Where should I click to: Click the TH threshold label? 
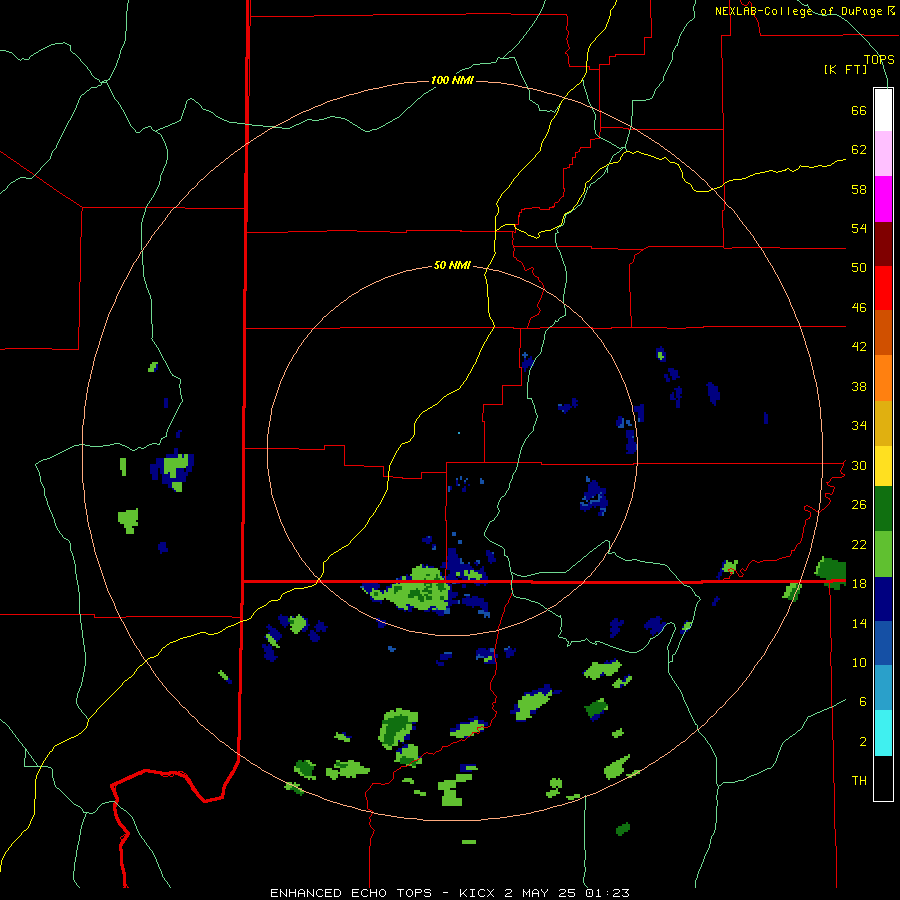pos(859,780)
